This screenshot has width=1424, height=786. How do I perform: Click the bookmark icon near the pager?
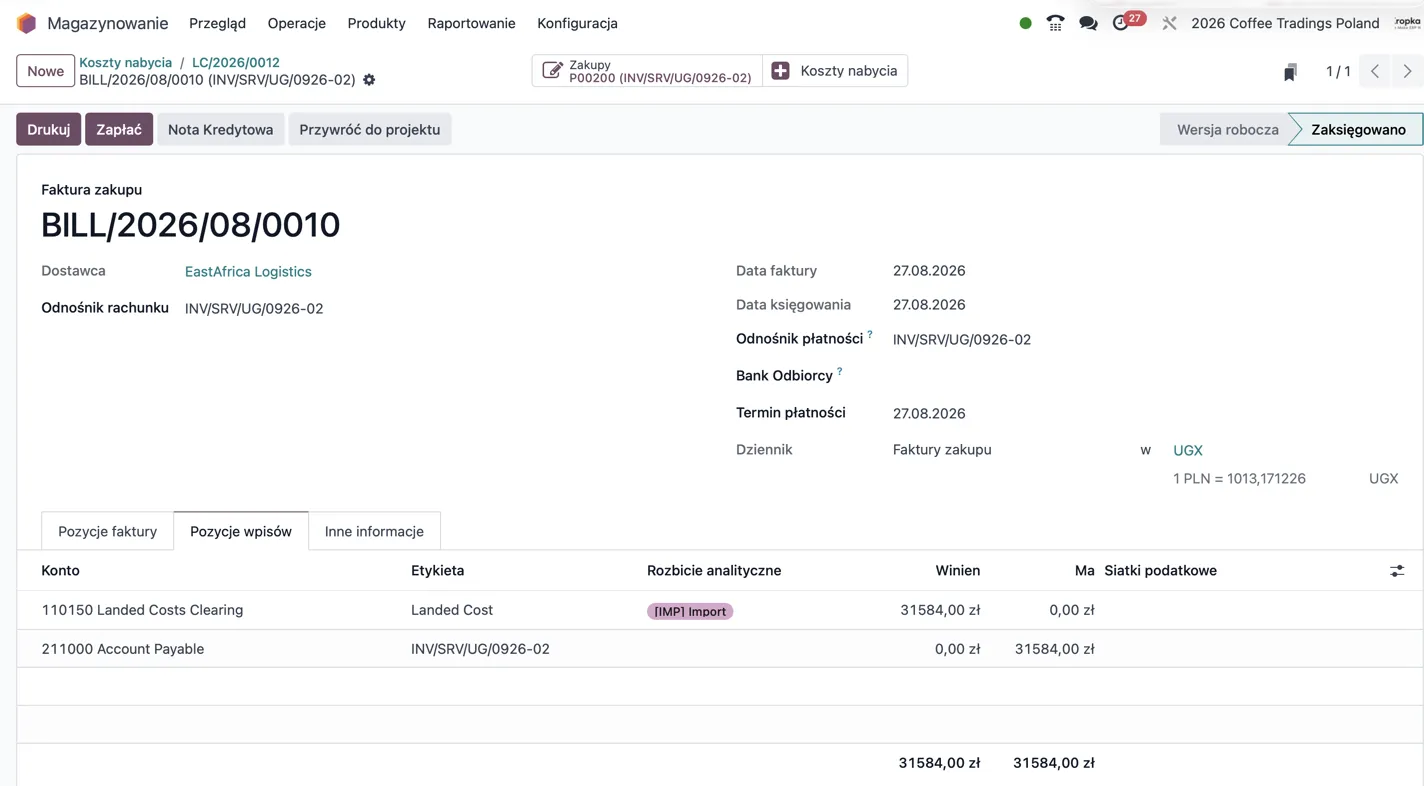click(1290, 72)
